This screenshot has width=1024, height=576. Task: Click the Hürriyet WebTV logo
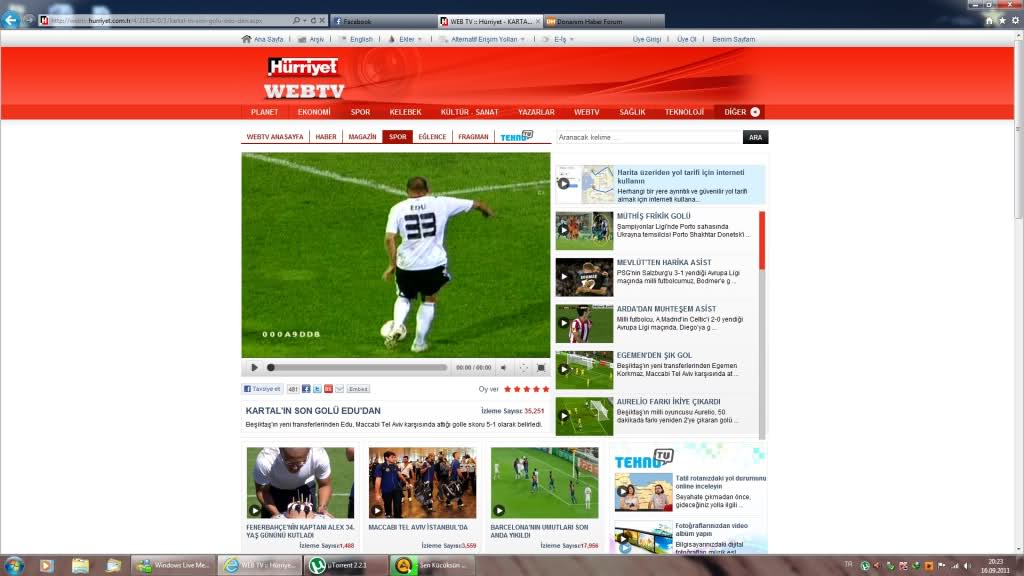tap(304, 78)
